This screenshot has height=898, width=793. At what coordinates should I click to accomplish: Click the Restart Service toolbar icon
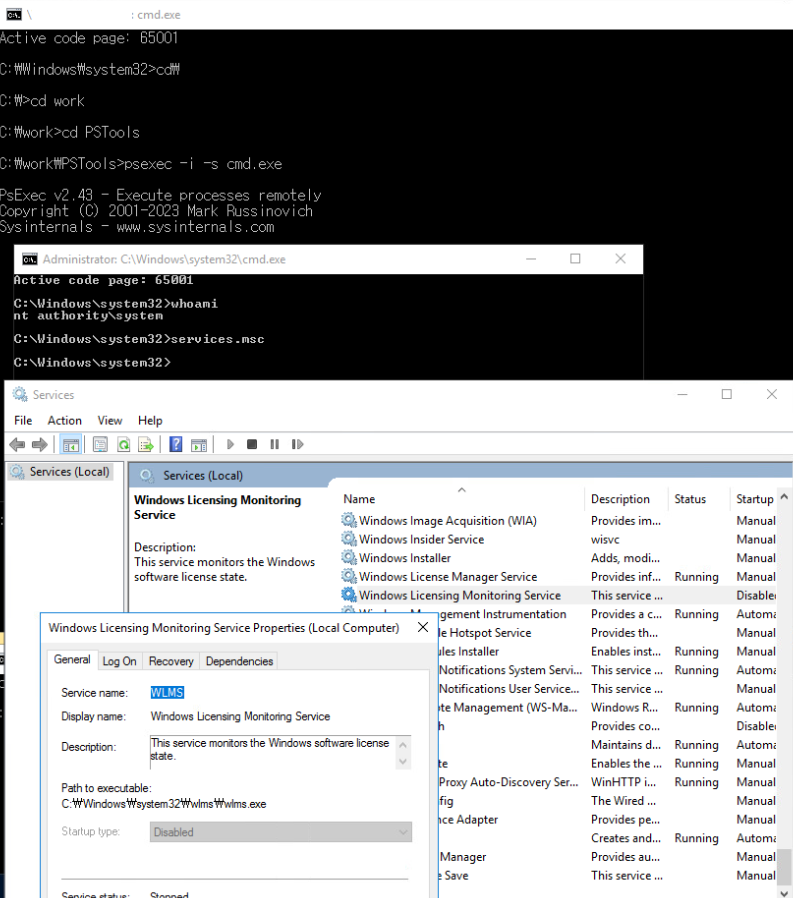297,444
